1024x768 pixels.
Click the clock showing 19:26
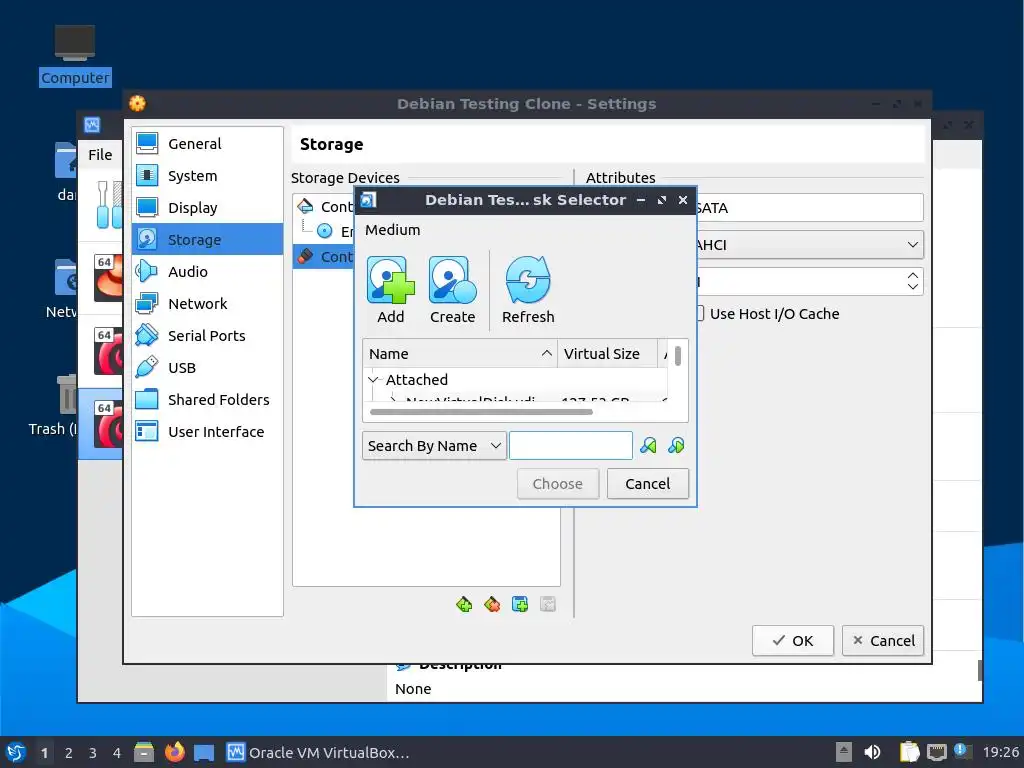coord(1000,752)
